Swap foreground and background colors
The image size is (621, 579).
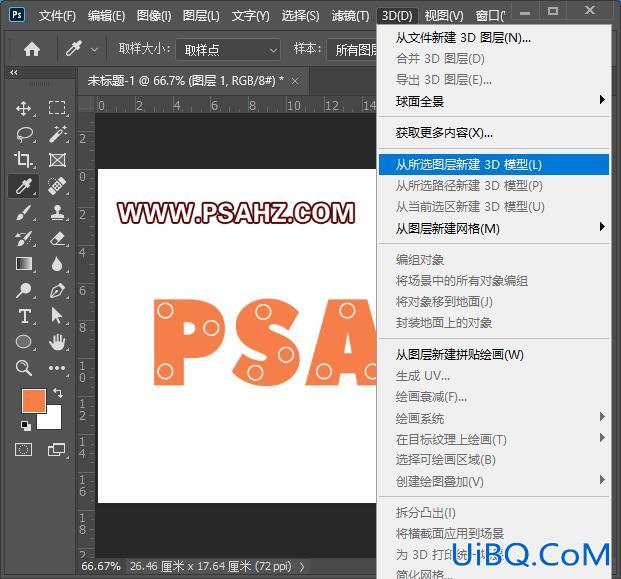pos(58,393)
